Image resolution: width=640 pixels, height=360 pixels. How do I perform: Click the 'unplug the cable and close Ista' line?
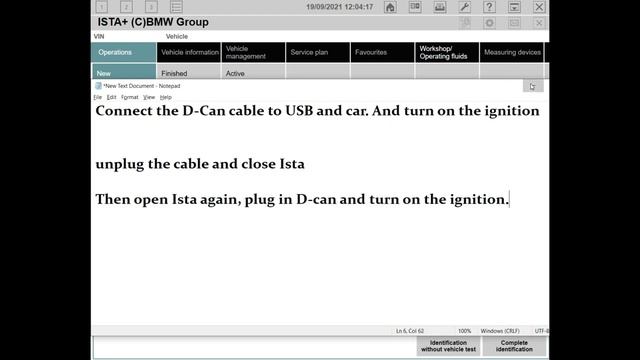pyautogui.click(x=200, y=164)
